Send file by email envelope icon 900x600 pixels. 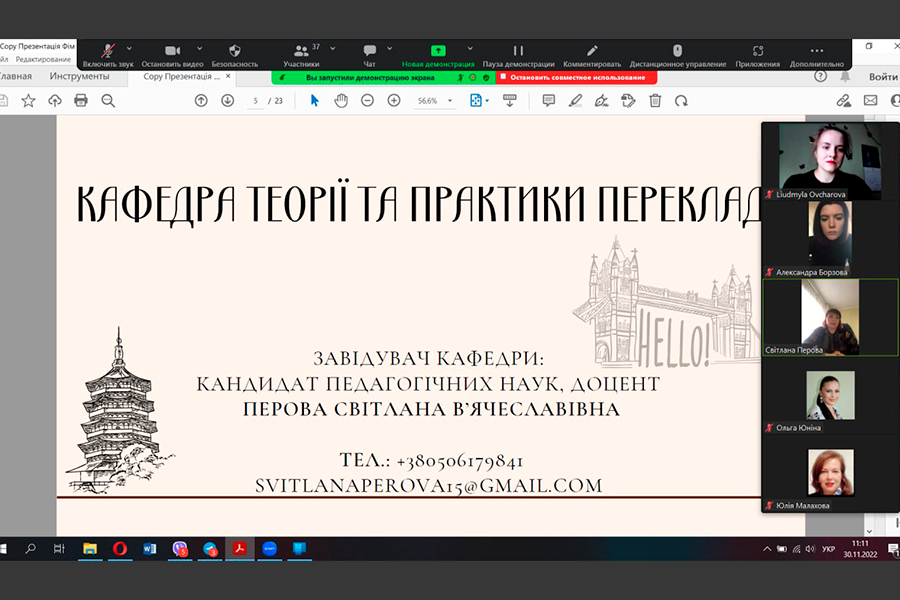[870, 101]
